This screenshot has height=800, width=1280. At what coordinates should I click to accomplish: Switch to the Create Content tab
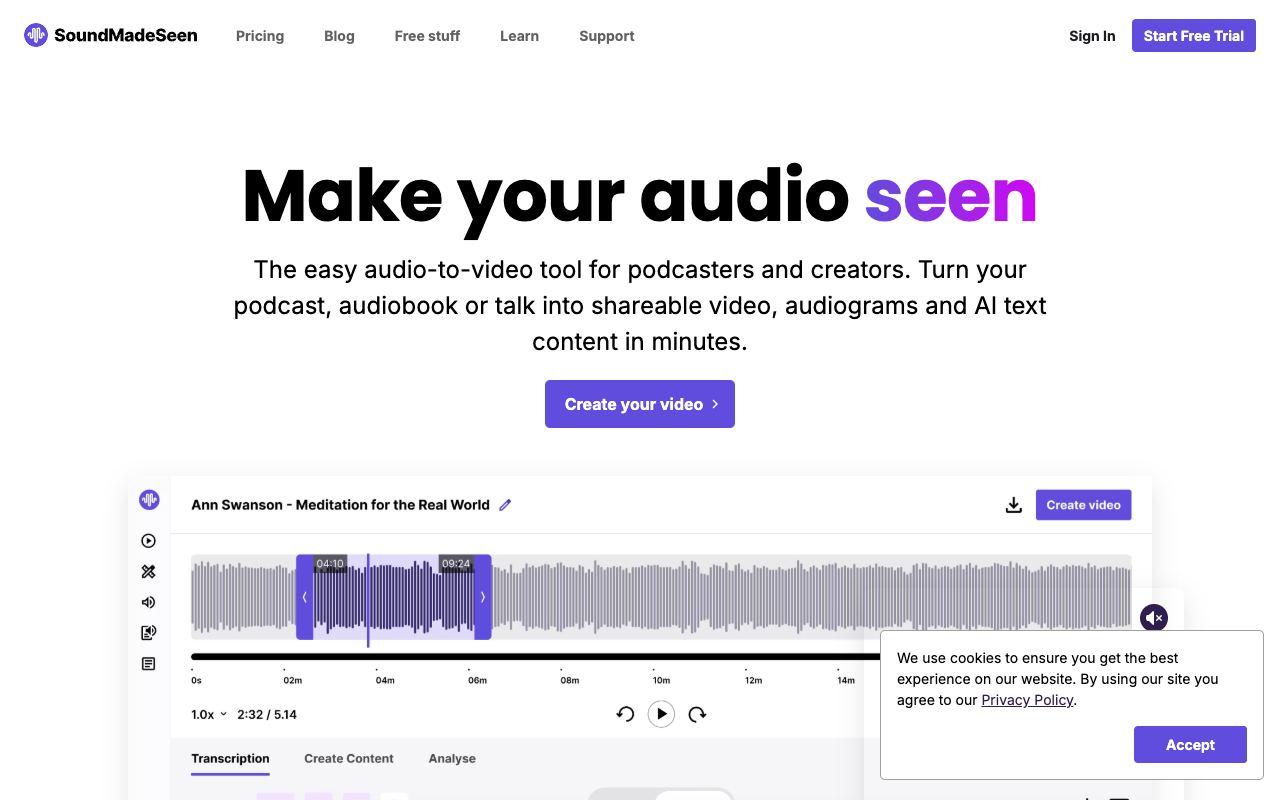[349, 759]
